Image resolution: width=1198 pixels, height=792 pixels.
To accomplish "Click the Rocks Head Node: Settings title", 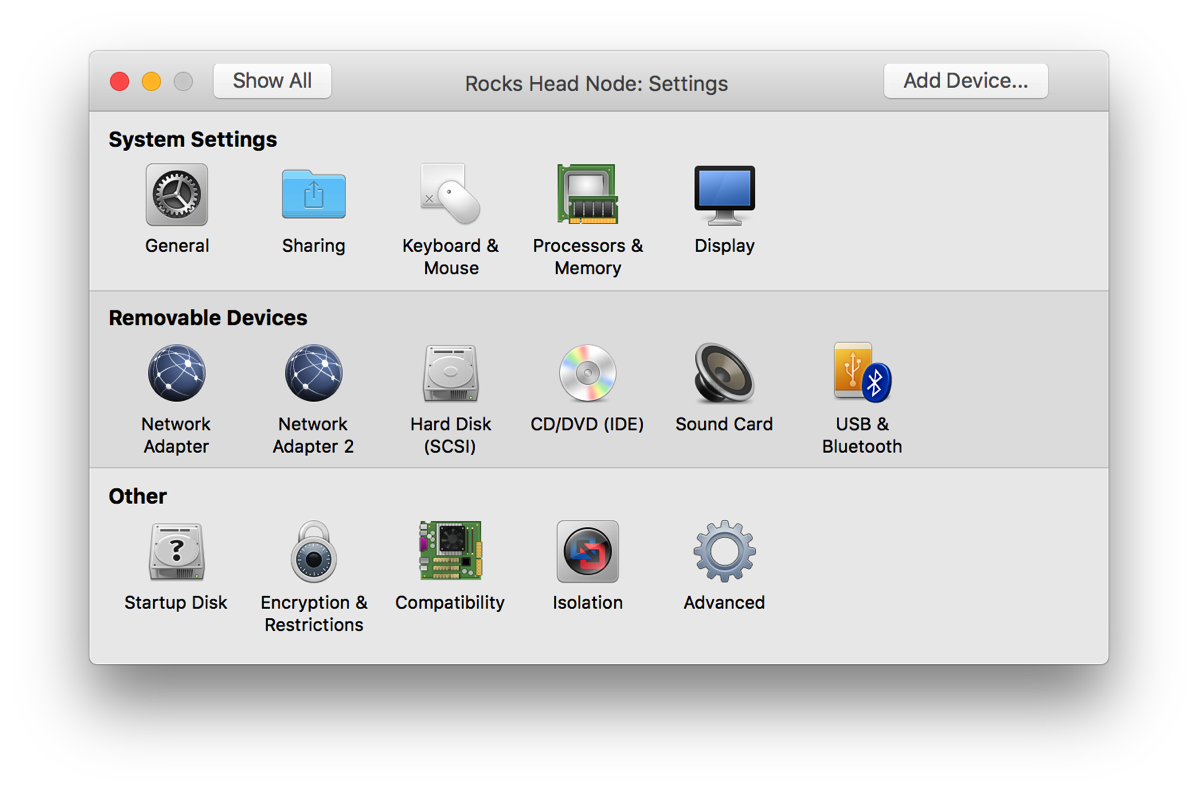I will pyautogui.click(x=597, y=83).
